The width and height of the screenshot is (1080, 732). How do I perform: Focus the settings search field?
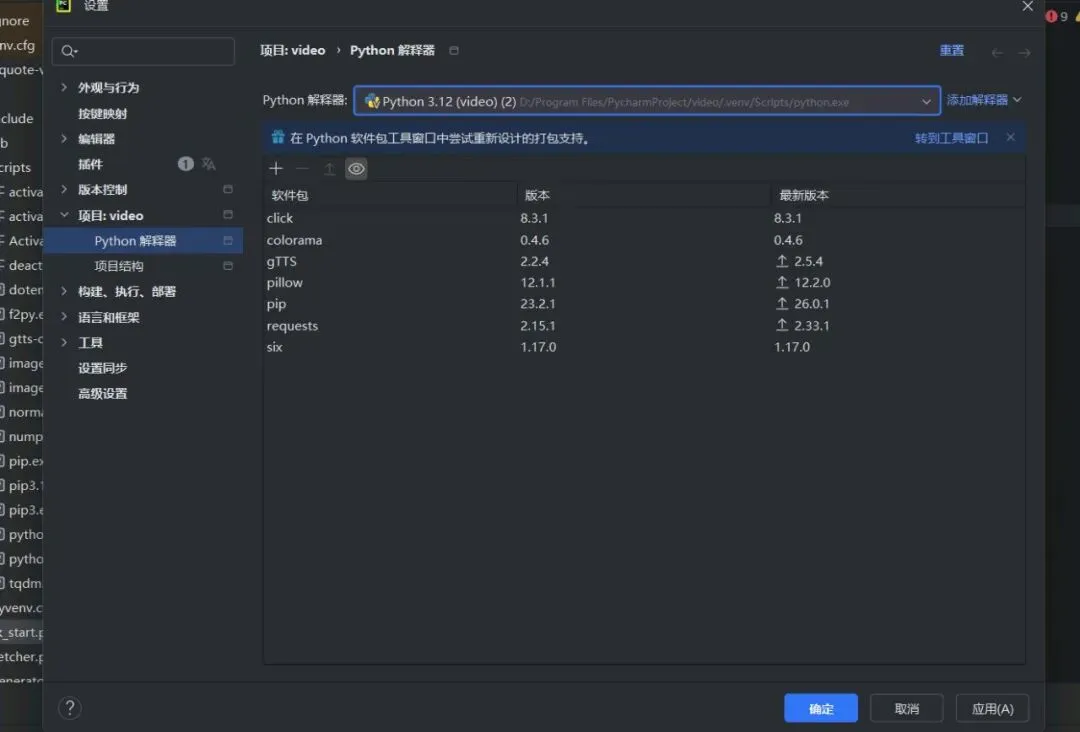point(144,51)
